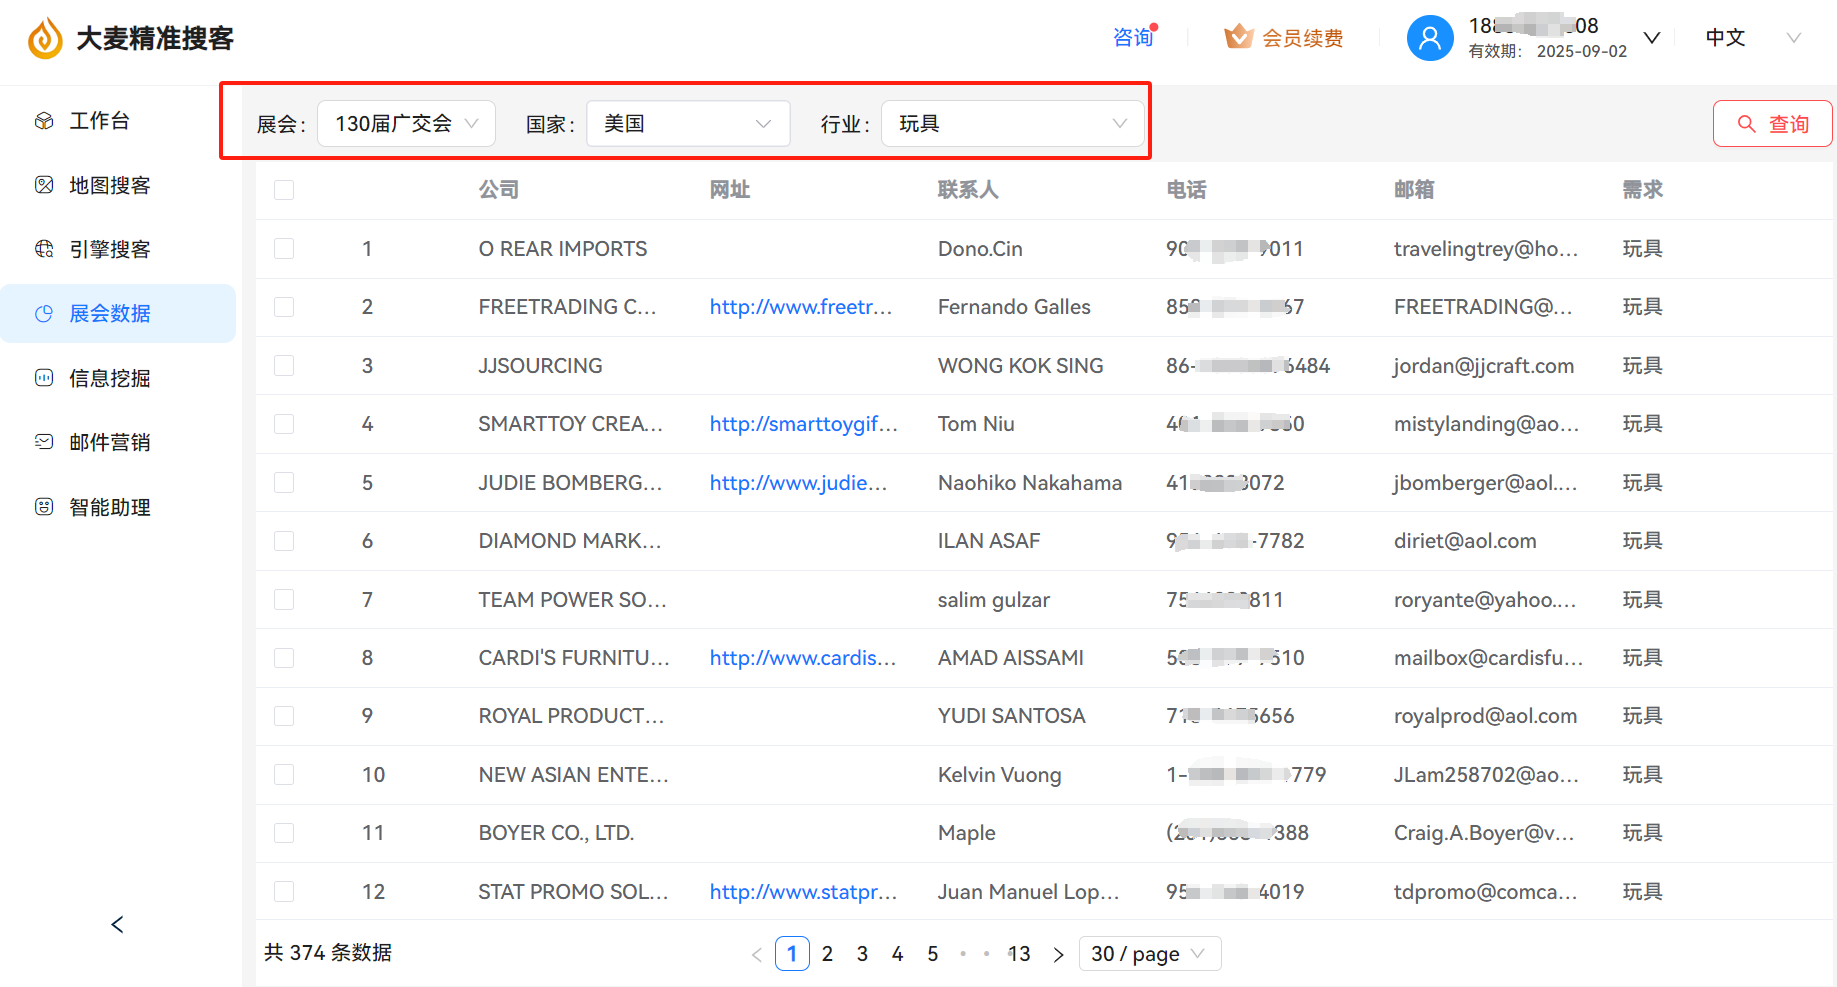
Task: Check the CARDI'S FURNITU... row checkbox
Action: coord(284,658)
